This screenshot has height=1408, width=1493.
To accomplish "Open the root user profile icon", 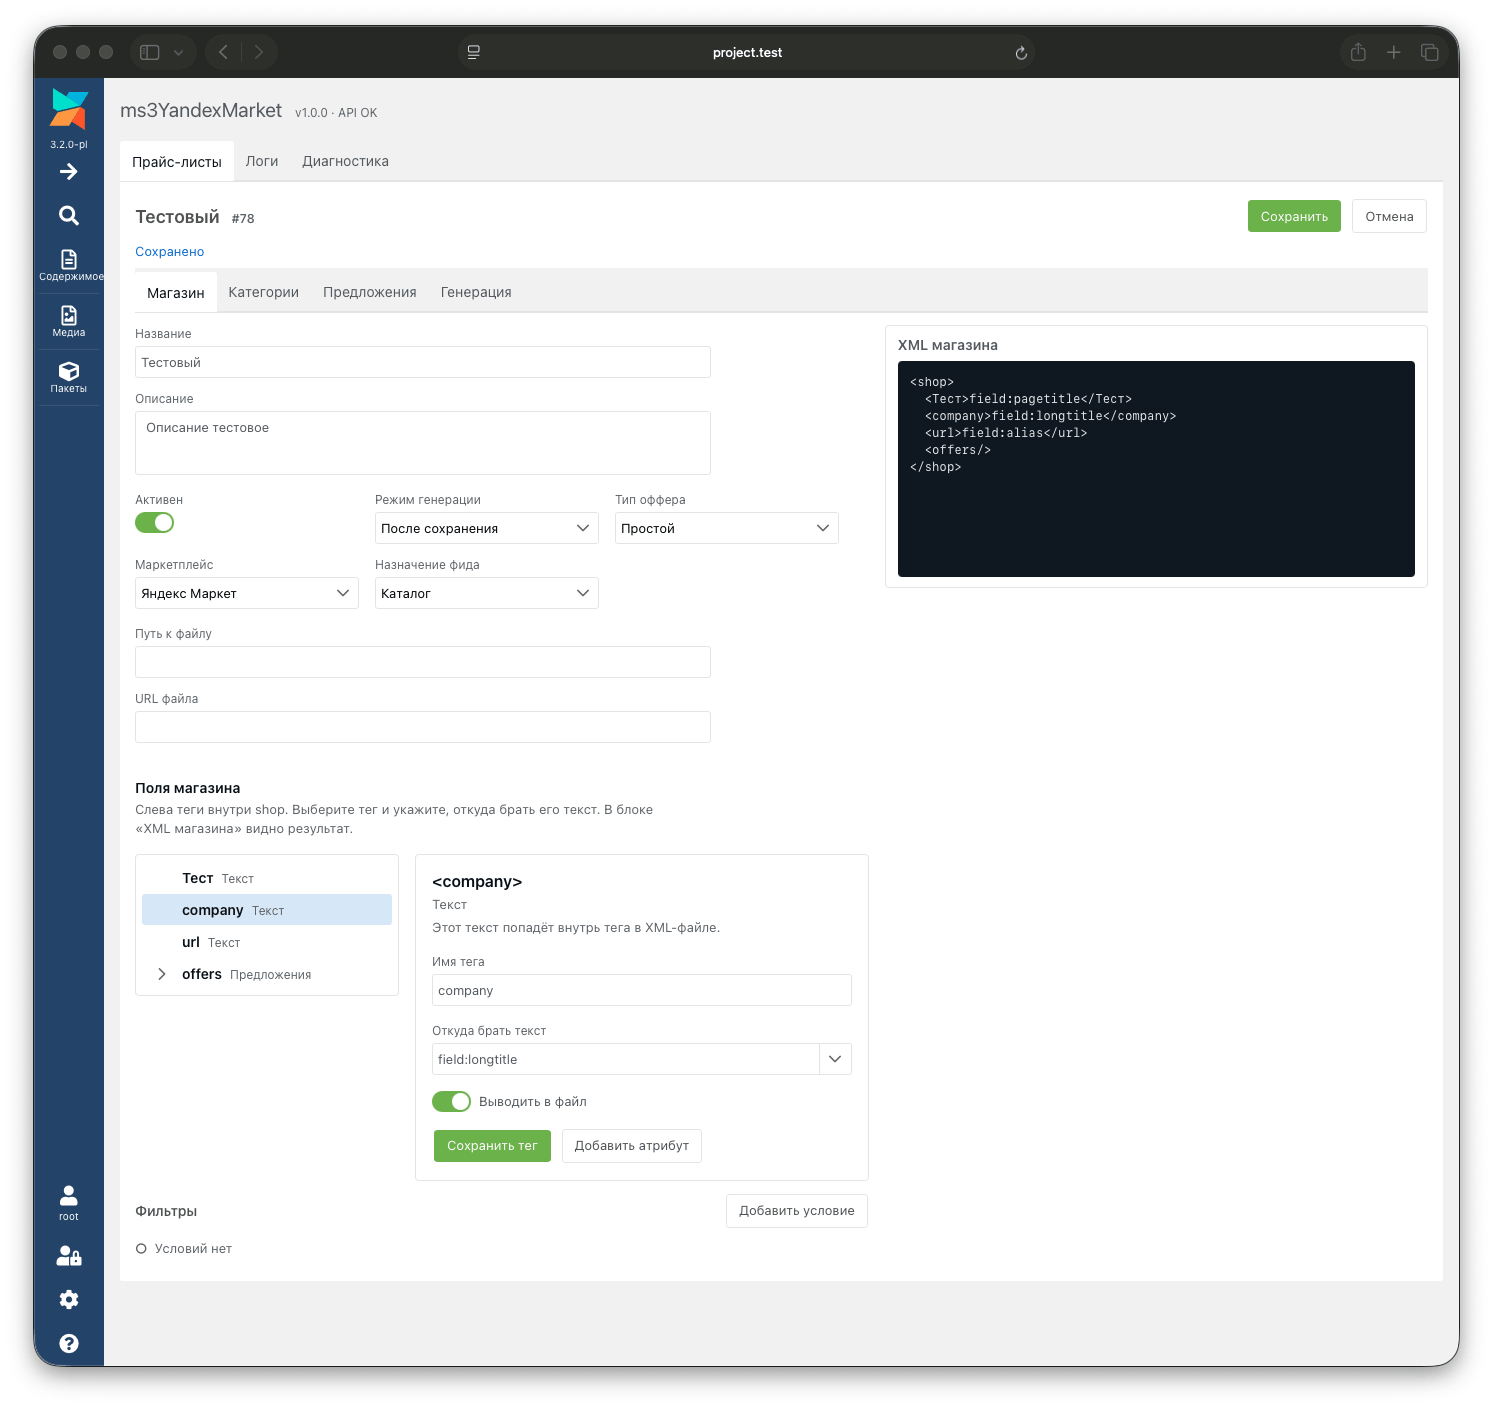I will [x=69, y=1203].
